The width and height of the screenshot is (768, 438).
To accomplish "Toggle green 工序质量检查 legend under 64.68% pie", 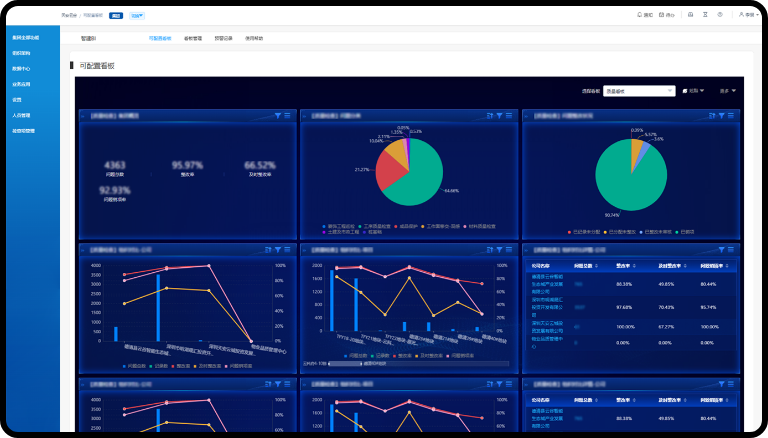I will (375, 226).
